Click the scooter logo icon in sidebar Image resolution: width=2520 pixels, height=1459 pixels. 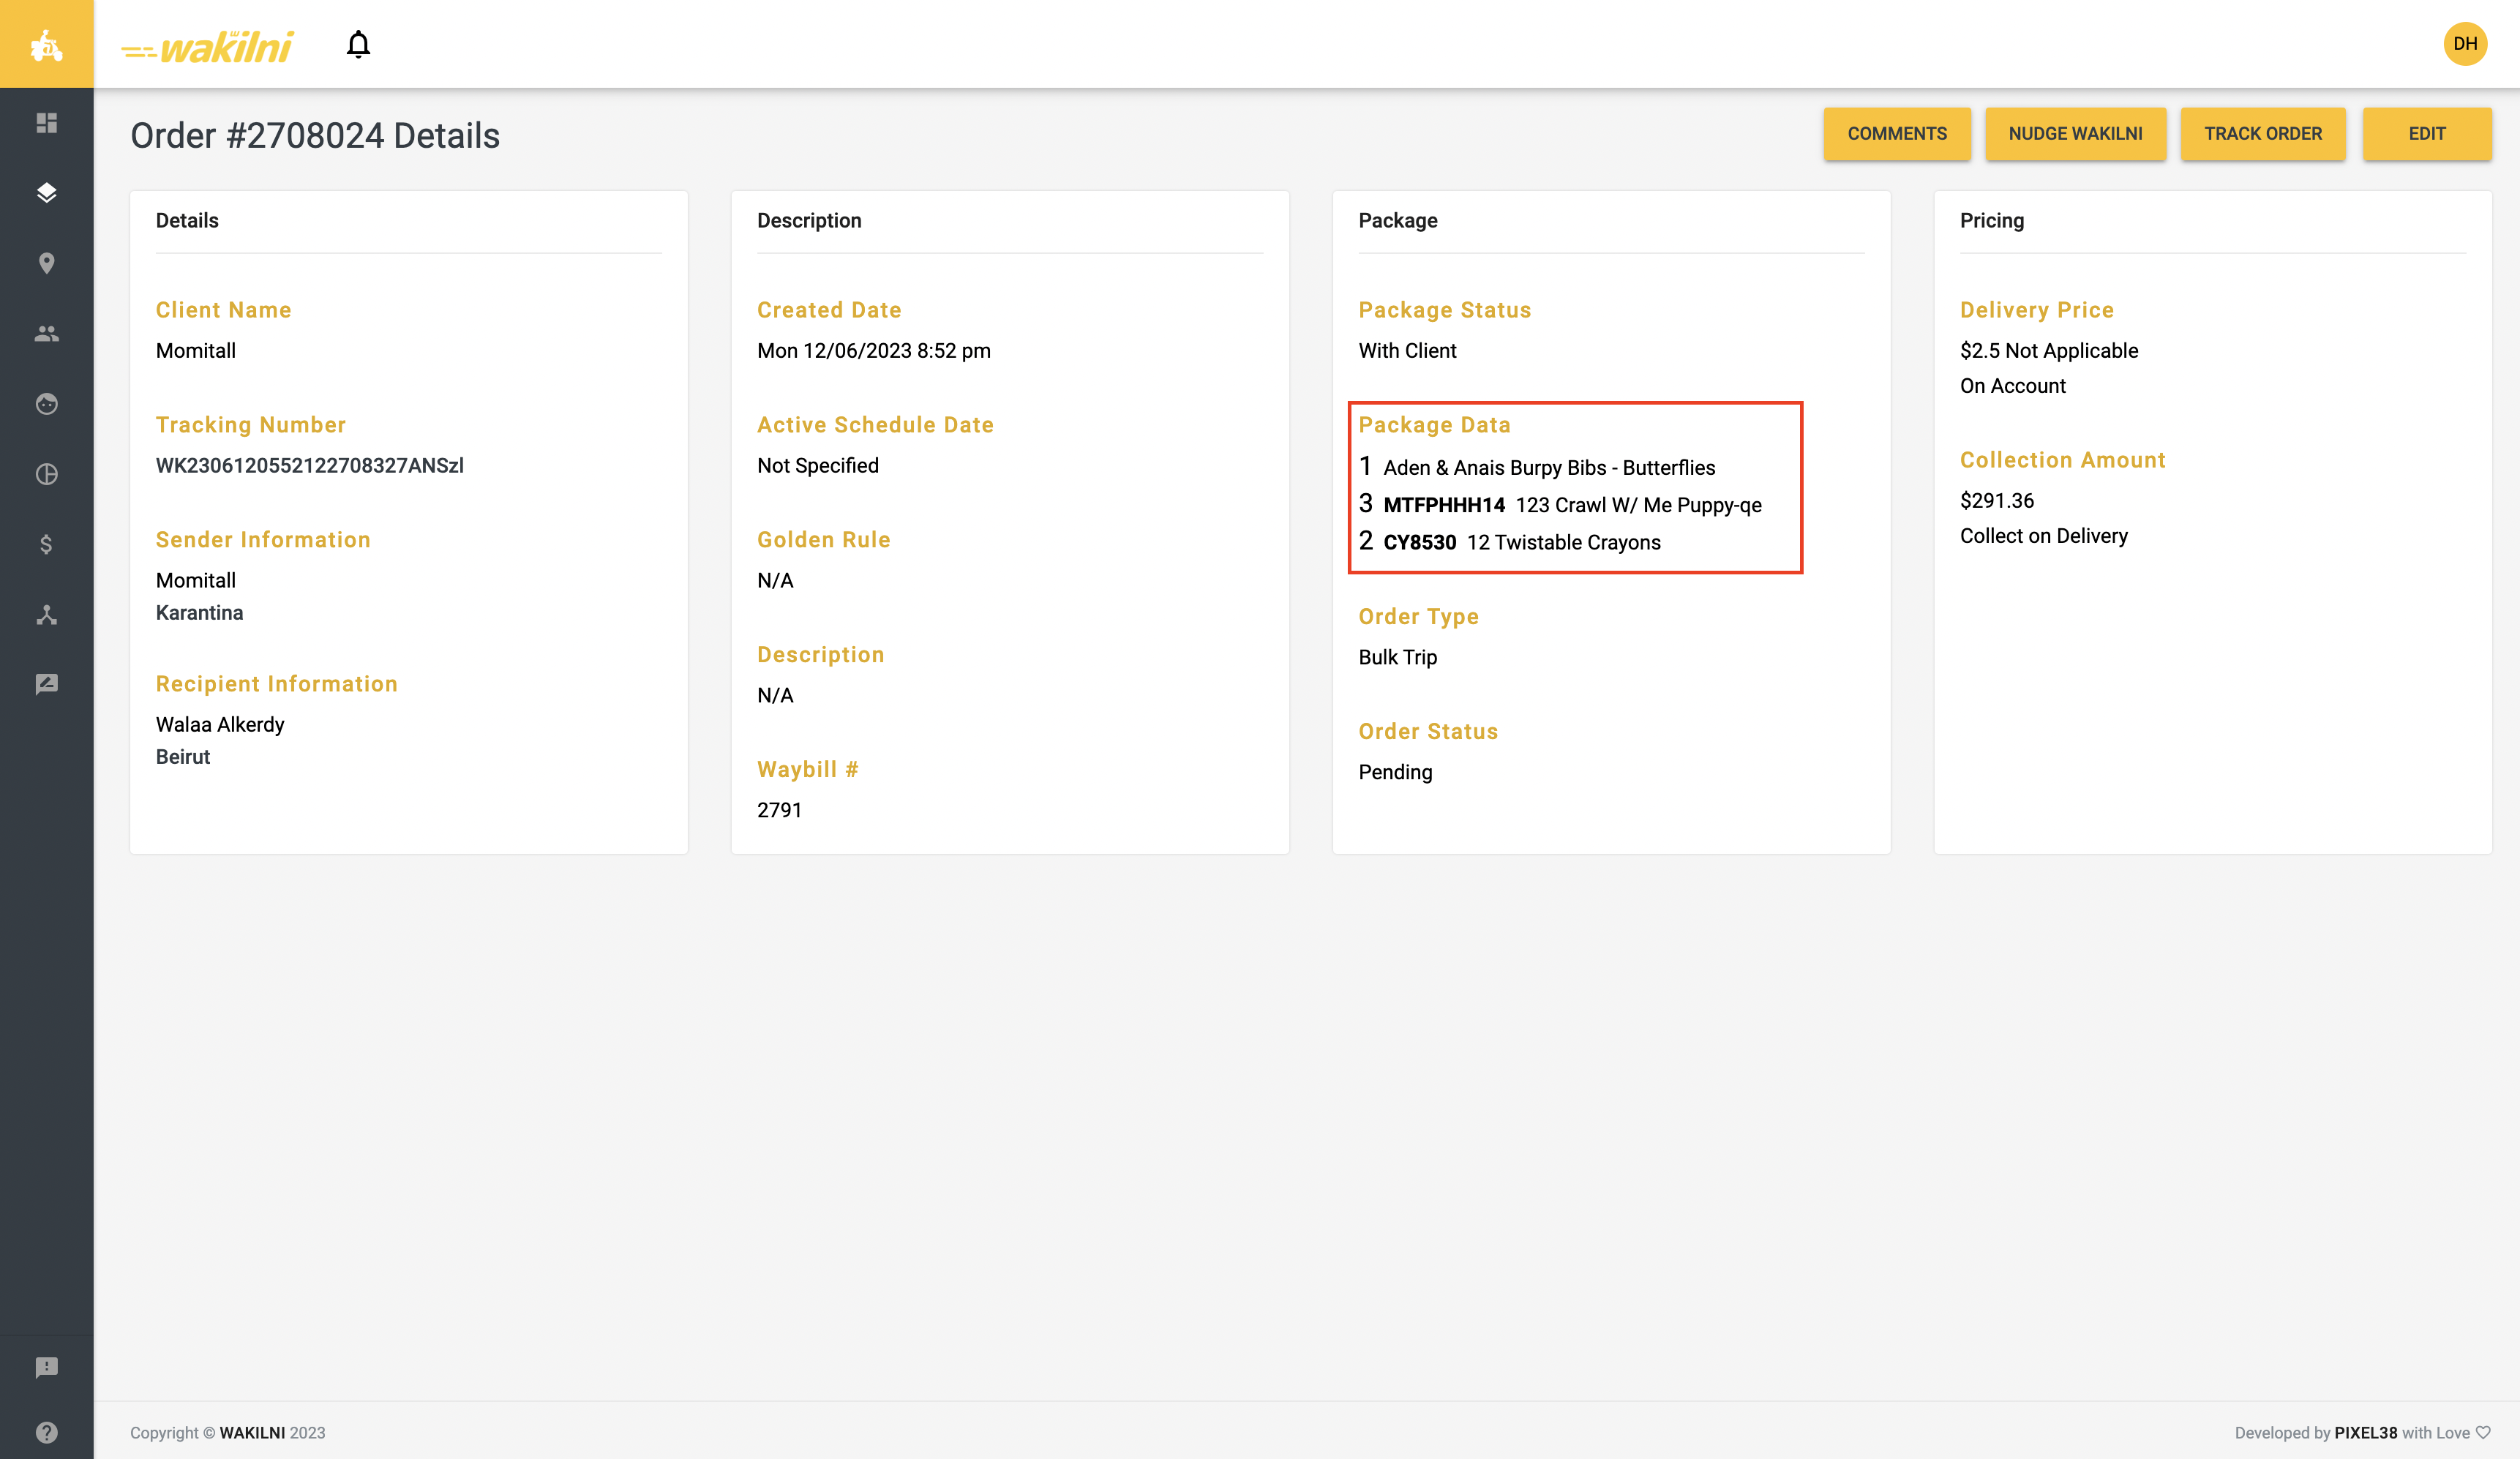(46, 44)
